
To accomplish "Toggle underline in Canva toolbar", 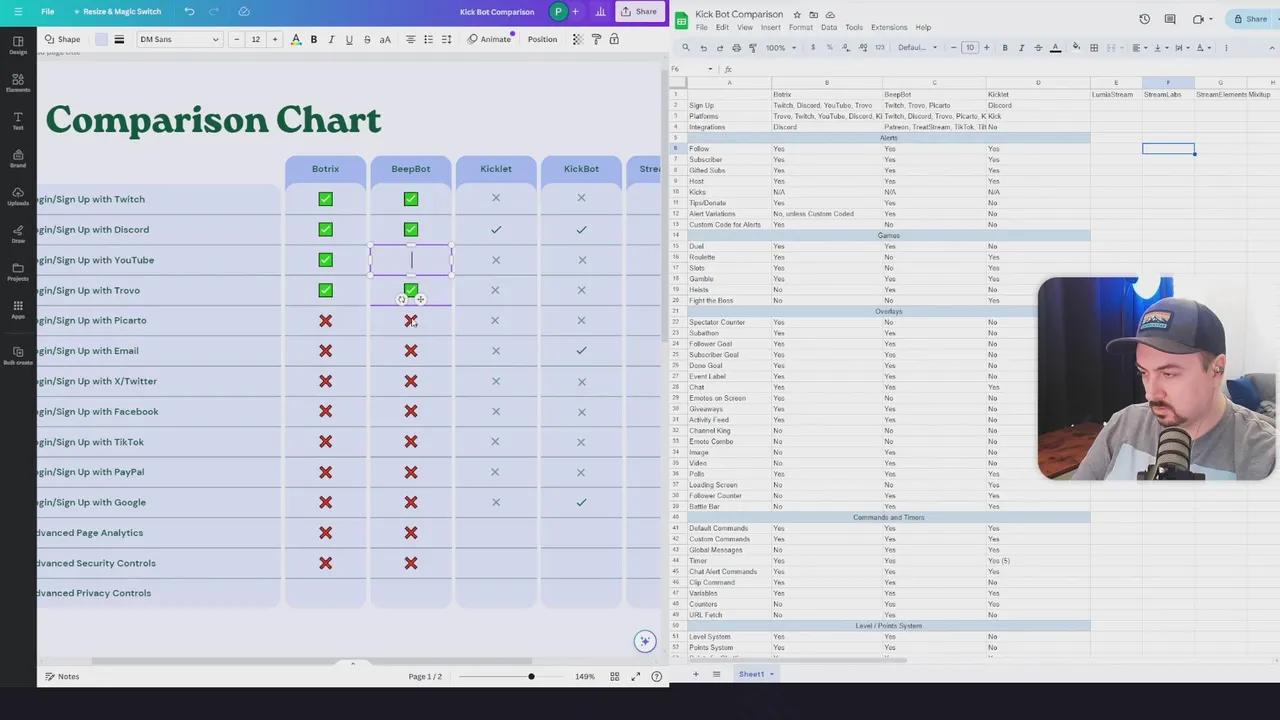I will pyautogui.click(x=349, y=39).
